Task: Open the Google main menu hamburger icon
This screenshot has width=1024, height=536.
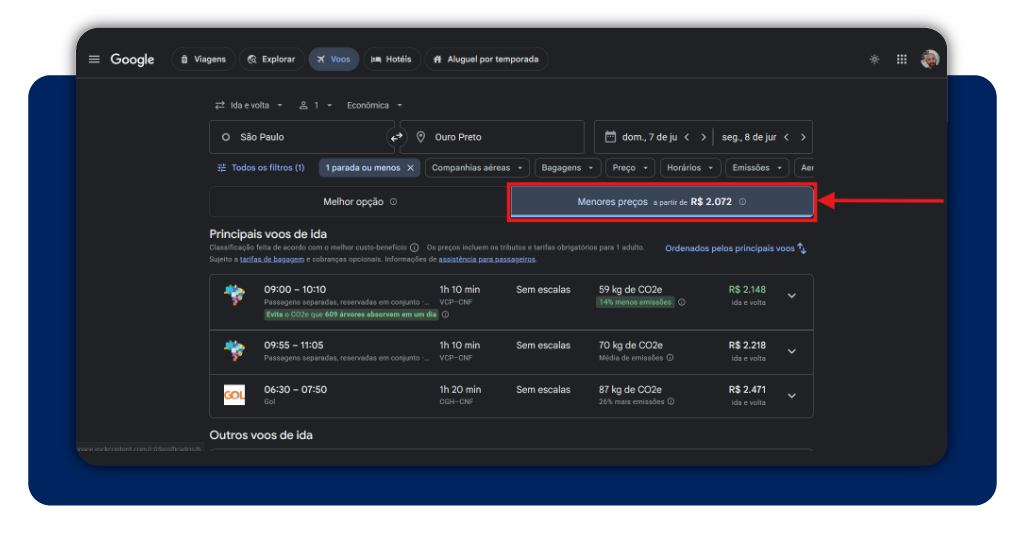Action: [x=94, y=59]
